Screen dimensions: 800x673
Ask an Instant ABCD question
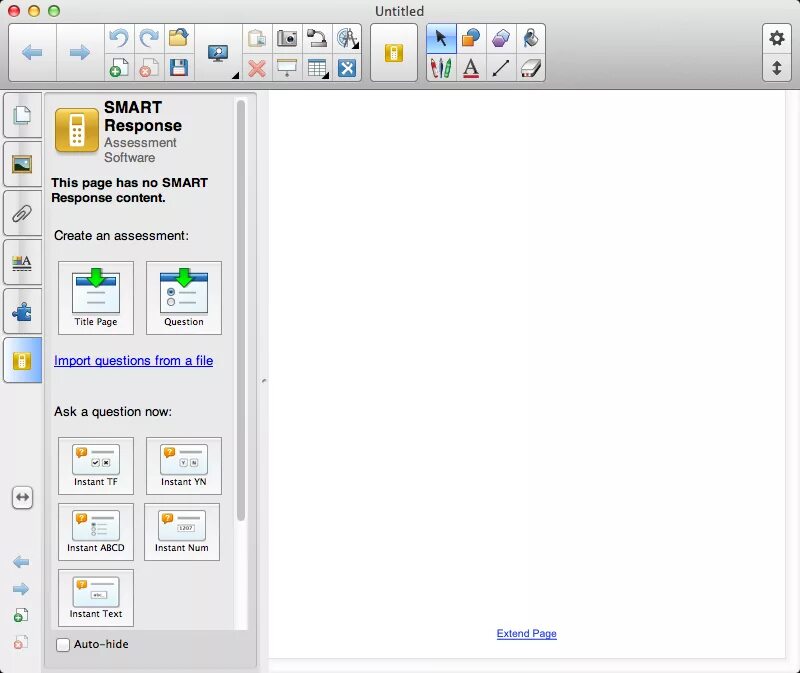pyautogui.click(x=96, y=532)
